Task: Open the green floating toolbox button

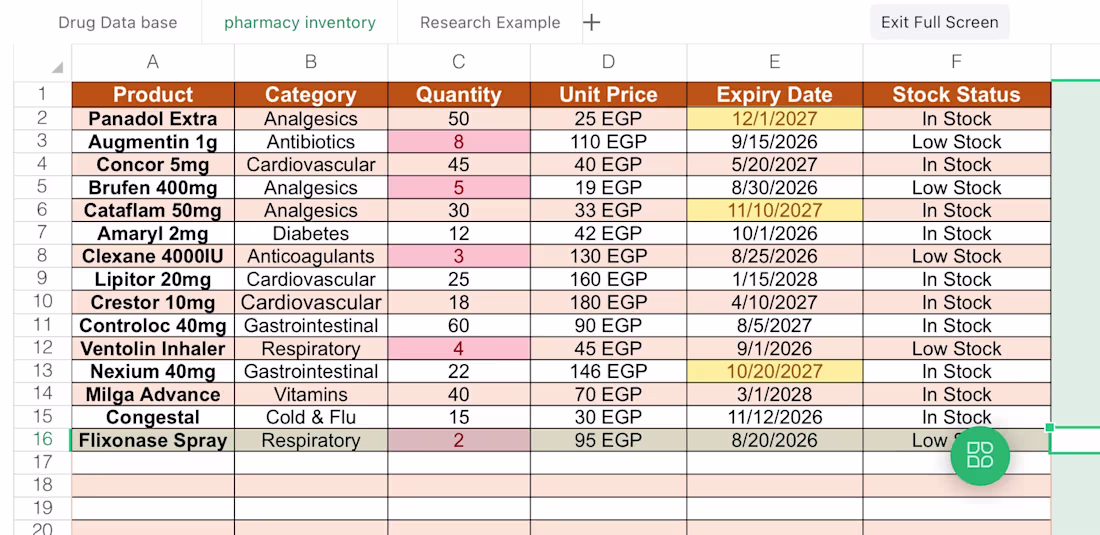Action: tap(980, 456)
